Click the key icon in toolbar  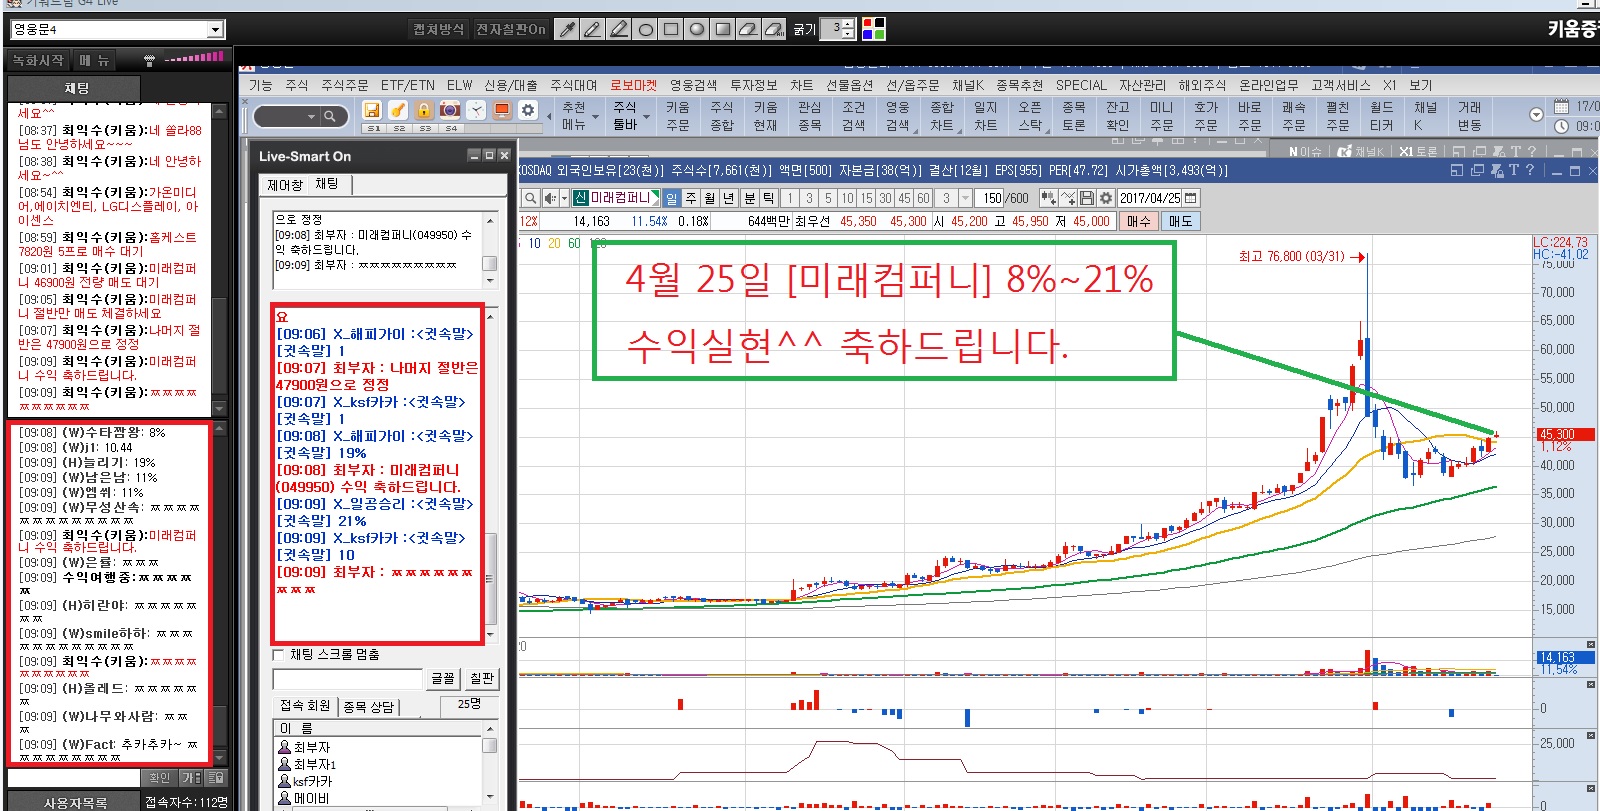[x=398, y=110]
